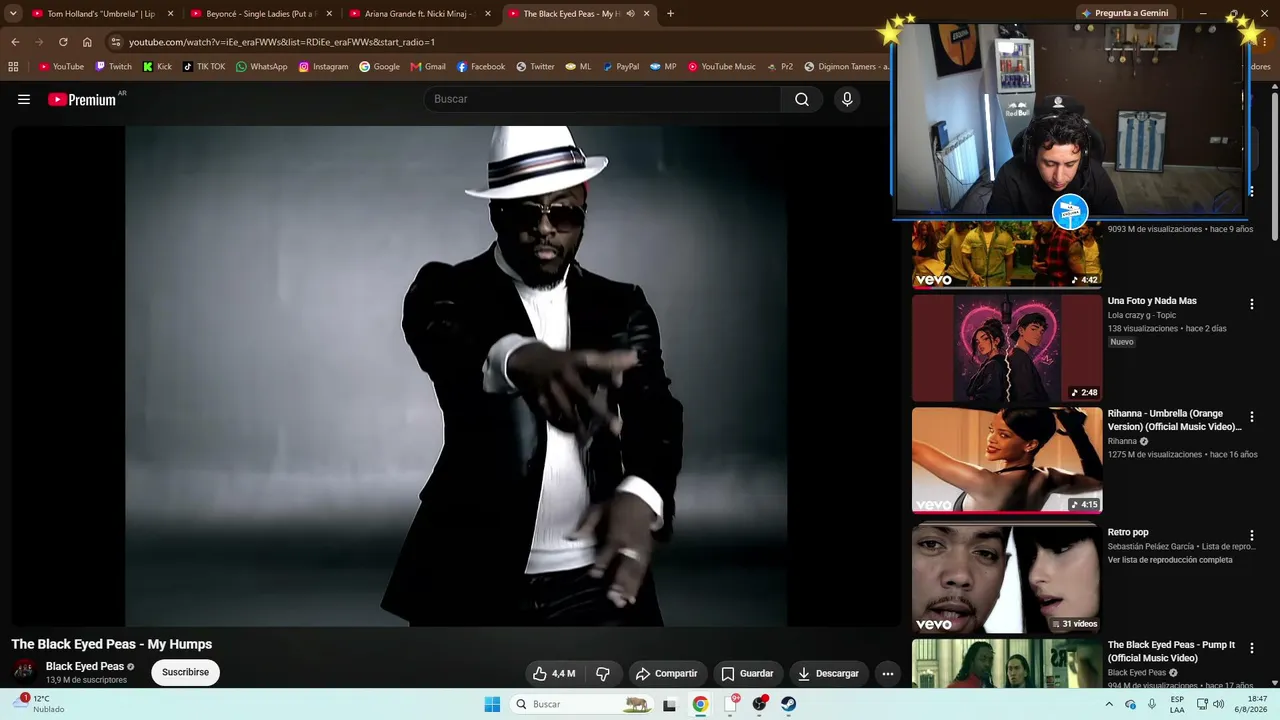
Task: Download the video with Descargar
Action: click(x=828, y=673)
